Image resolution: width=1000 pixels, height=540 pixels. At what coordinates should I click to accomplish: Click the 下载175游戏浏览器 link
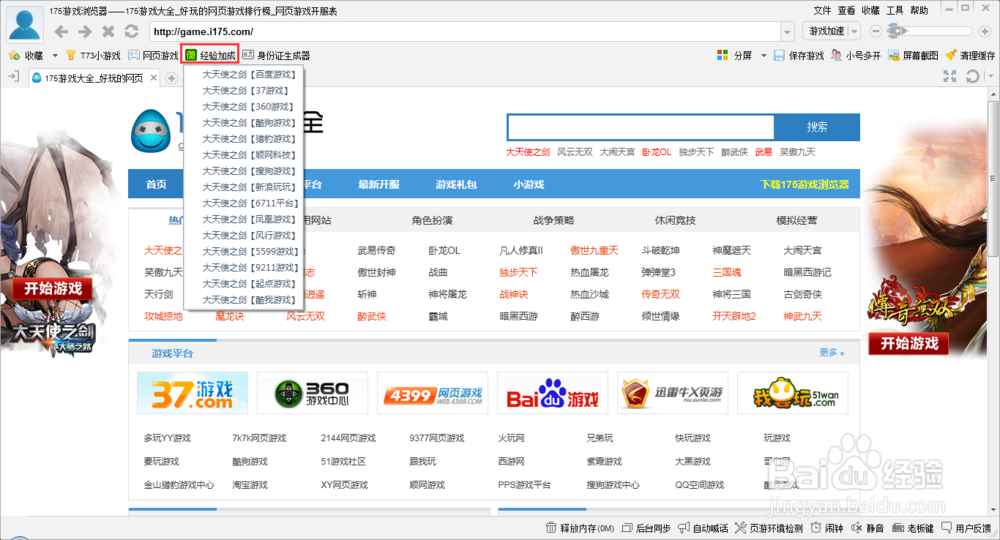pos(804,184)
